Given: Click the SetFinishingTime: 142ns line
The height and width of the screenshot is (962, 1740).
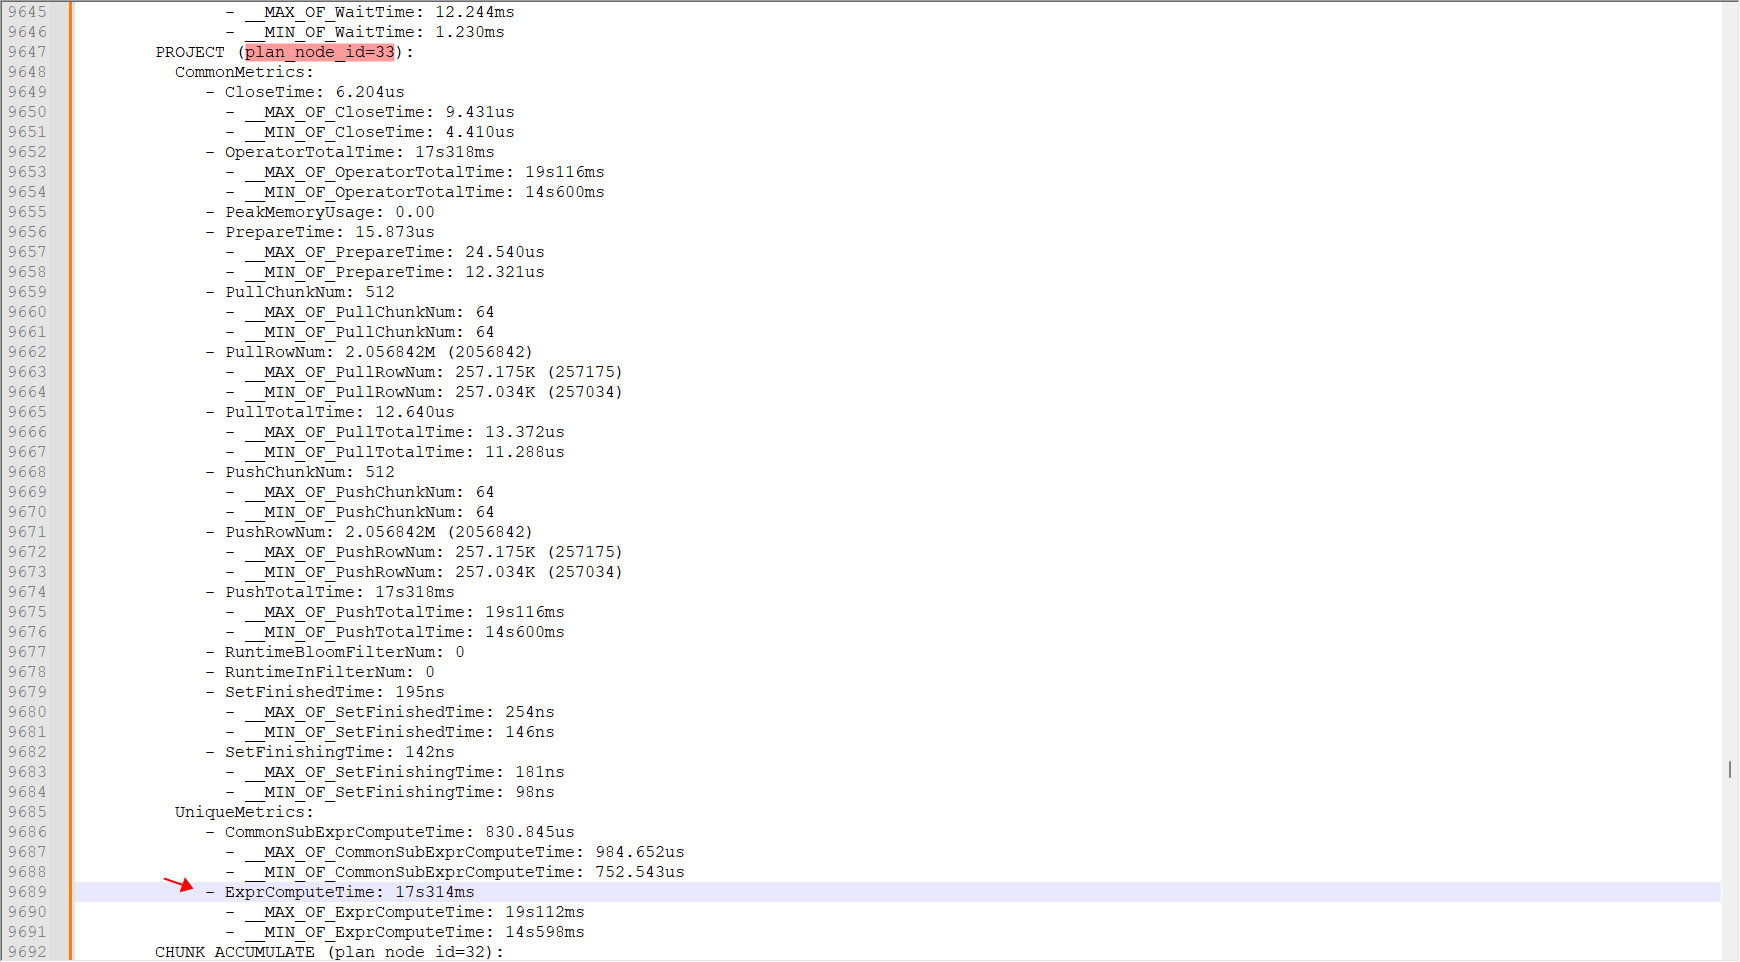Looking at the screenshot, I should coord(339,752).
